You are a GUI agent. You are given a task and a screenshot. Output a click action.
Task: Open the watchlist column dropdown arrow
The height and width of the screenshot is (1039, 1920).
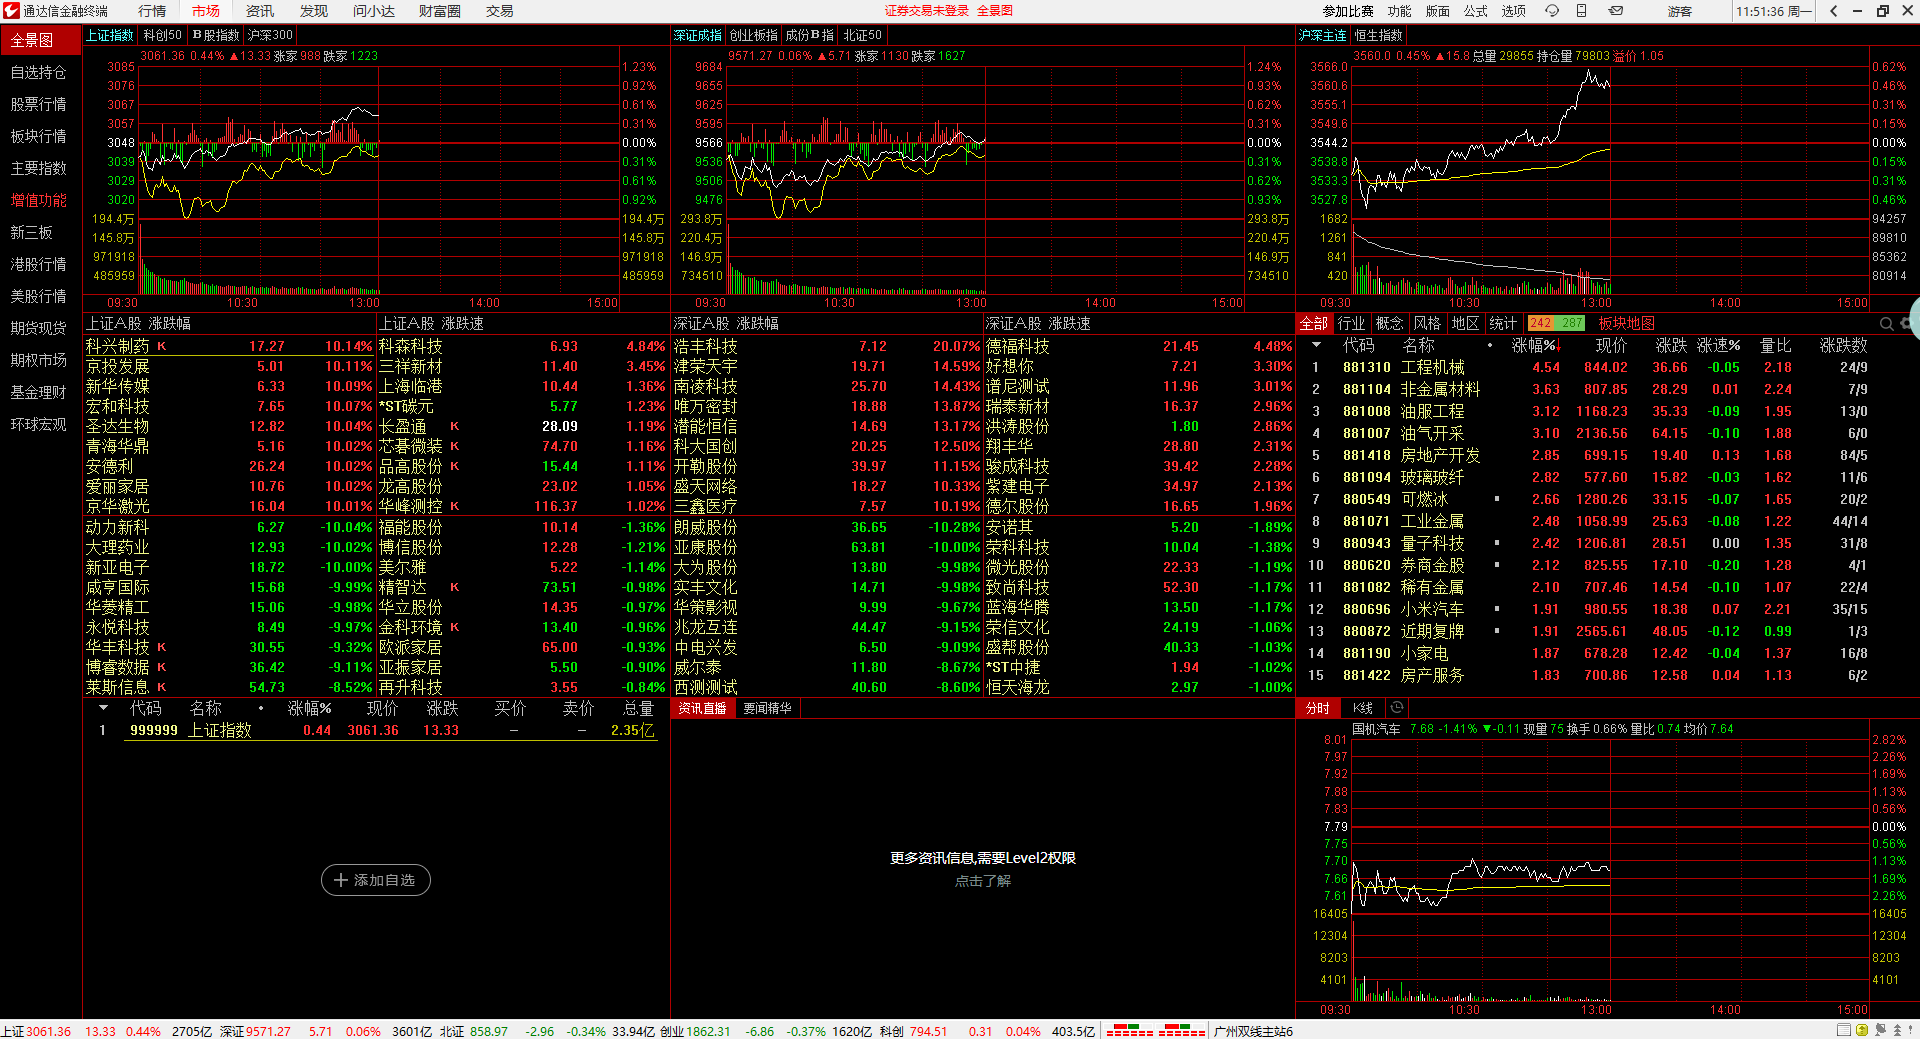point(103,708)
